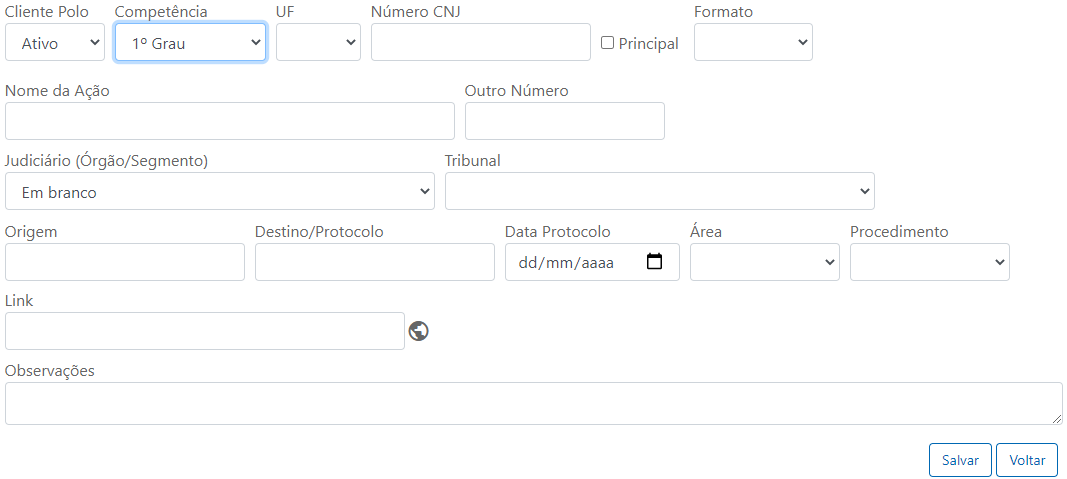Focus the Número CNJ input field
1067x479 pixels.
click(x=481, y=42)
